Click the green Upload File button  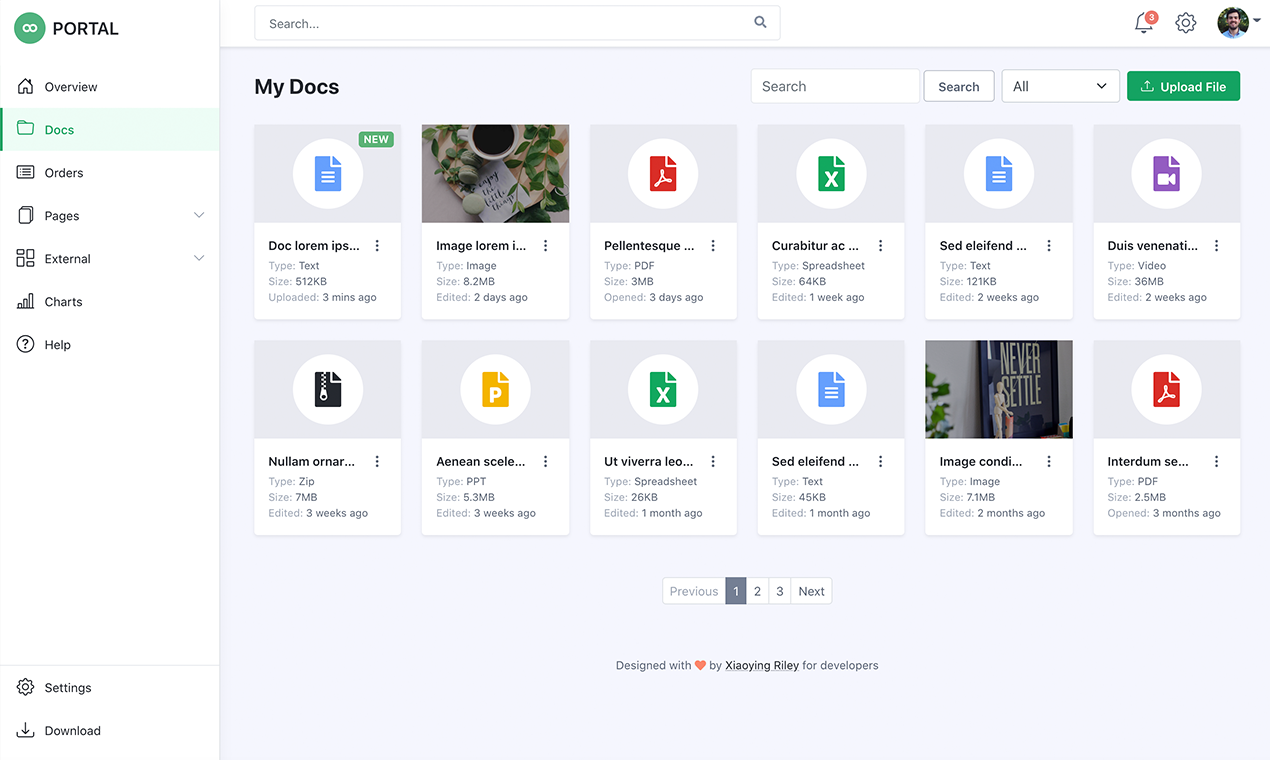pos(1183,86)
